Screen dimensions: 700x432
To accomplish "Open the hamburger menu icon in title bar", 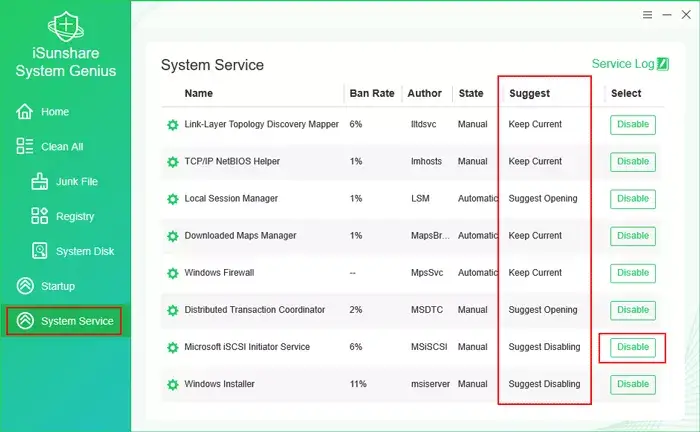I will 647,15.
